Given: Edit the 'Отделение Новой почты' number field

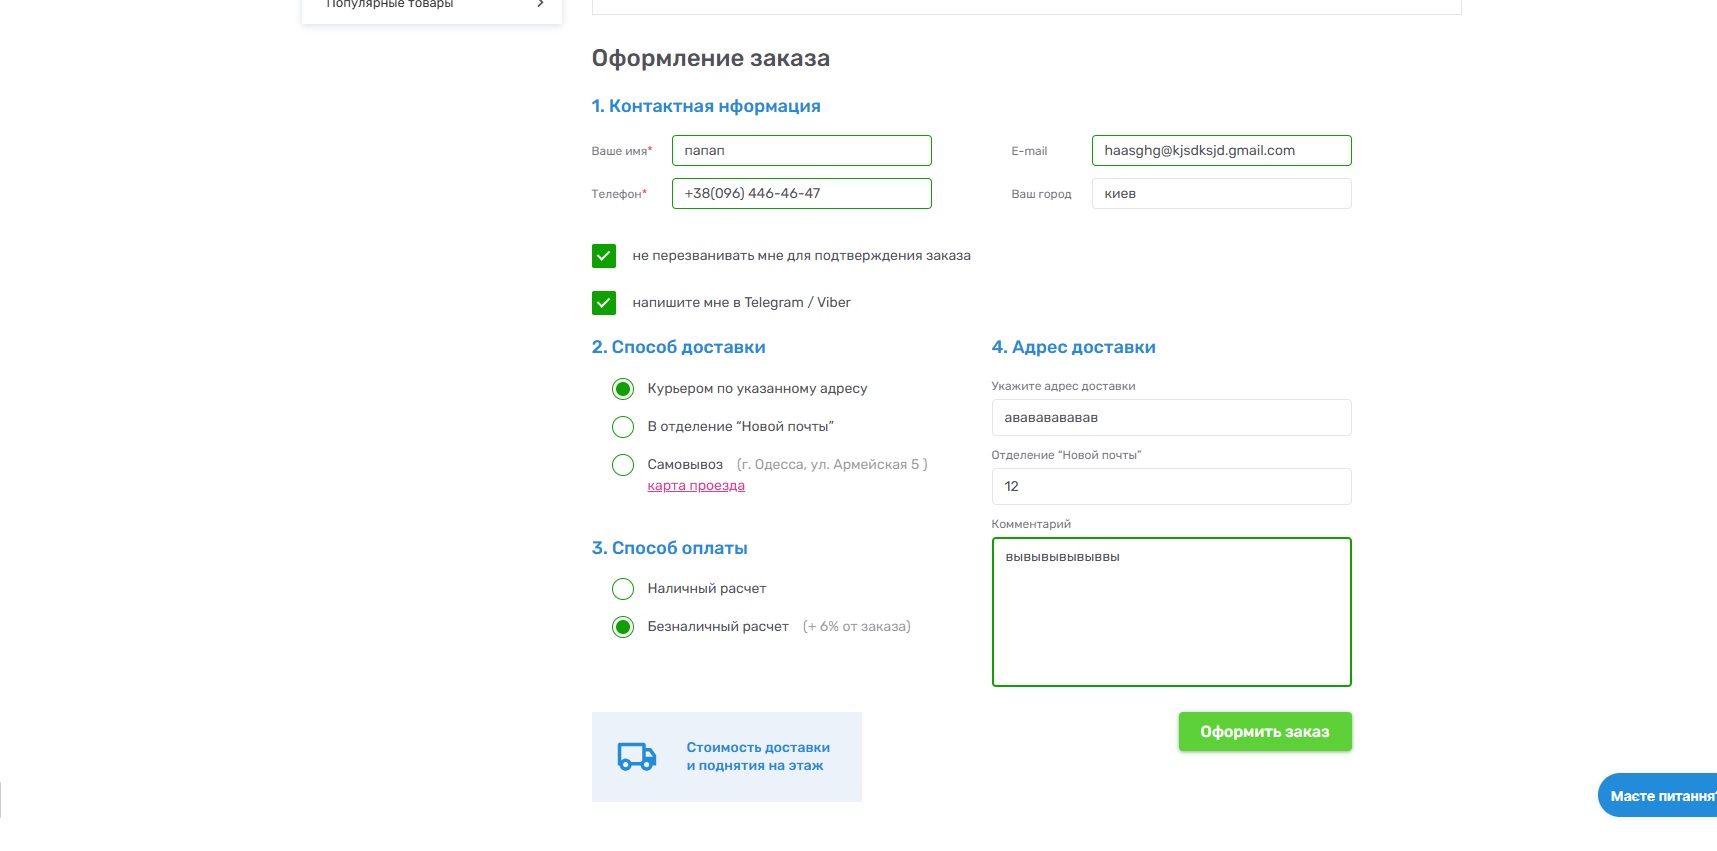Looking at the screenshot, I should [x=1171, y=487].
